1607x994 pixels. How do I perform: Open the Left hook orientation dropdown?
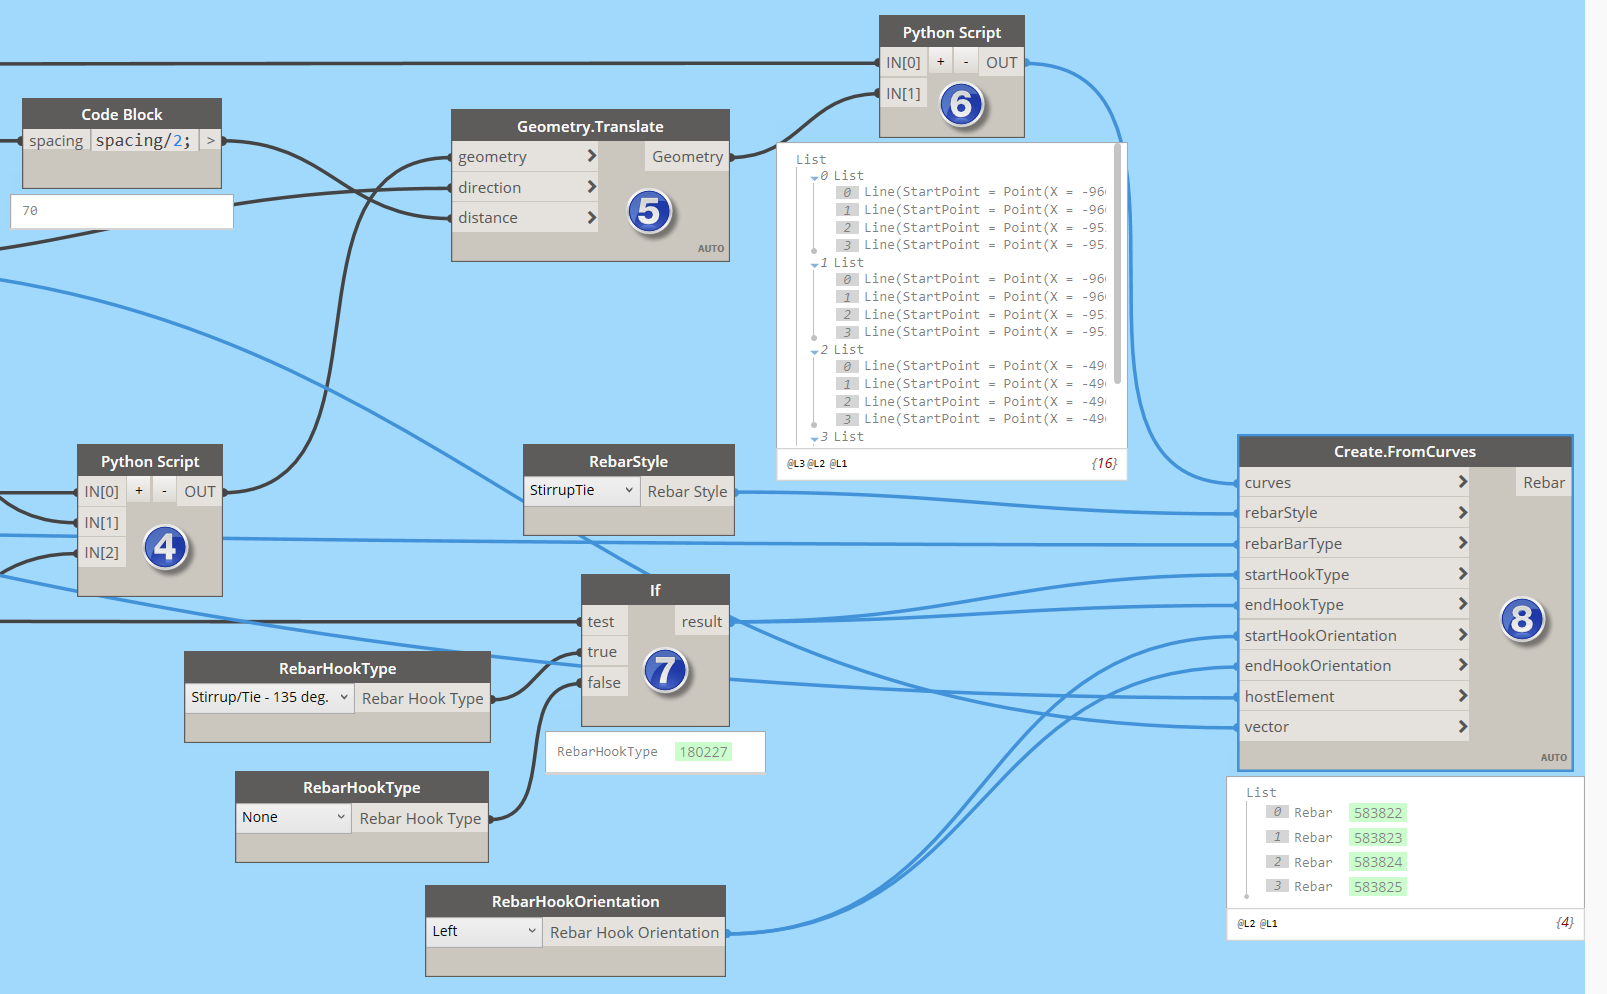click(x=484, y=931)
